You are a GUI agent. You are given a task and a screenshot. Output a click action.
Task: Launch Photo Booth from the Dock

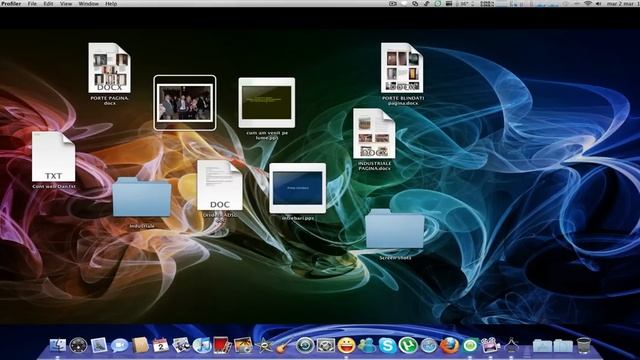pos(222,346)
